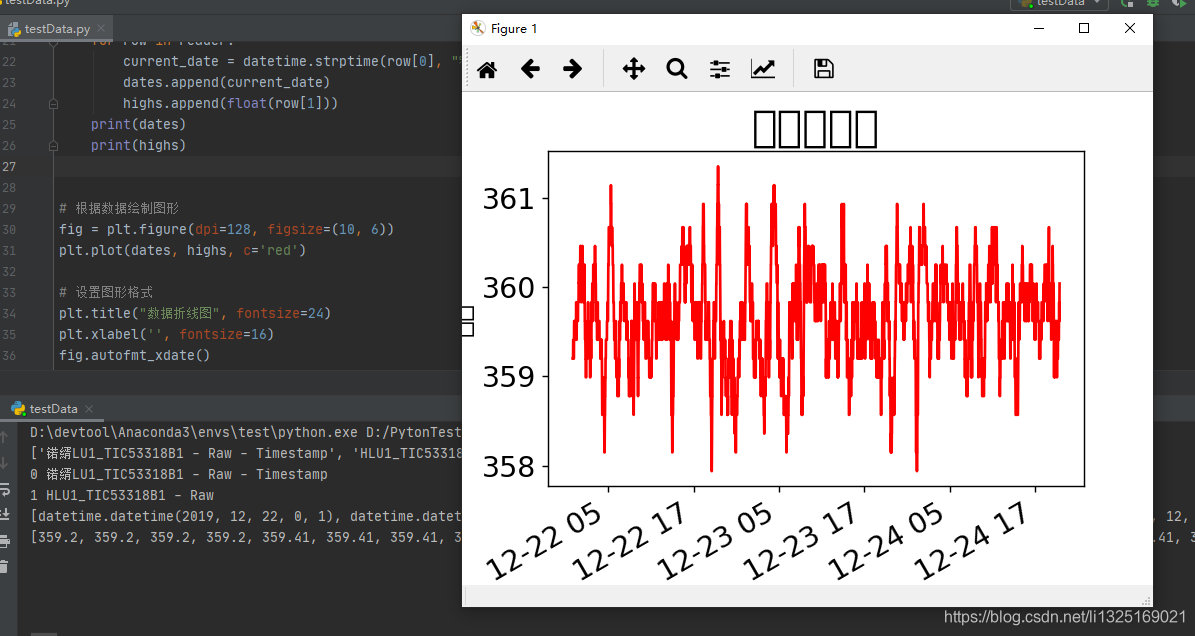This screenshot has width=1195, height=636.
Task: Save the figure using the floppy disk icon
Action: 824,69
